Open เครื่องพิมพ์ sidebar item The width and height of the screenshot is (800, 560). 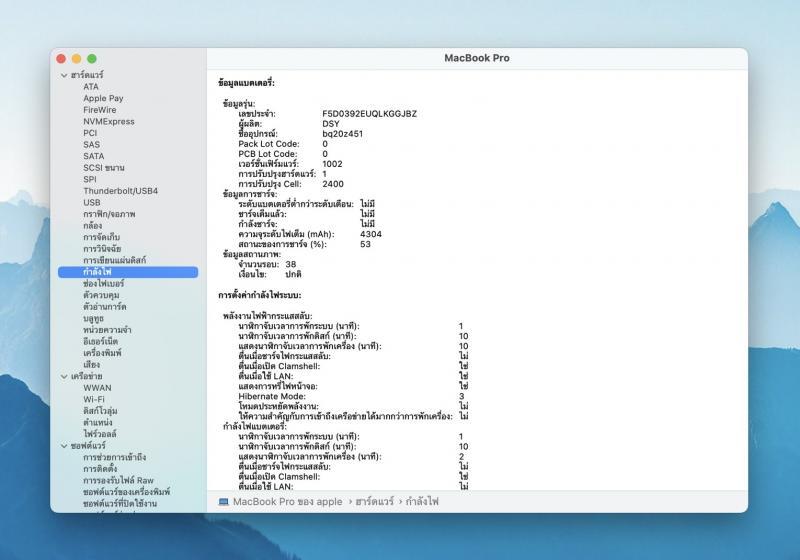102,353
